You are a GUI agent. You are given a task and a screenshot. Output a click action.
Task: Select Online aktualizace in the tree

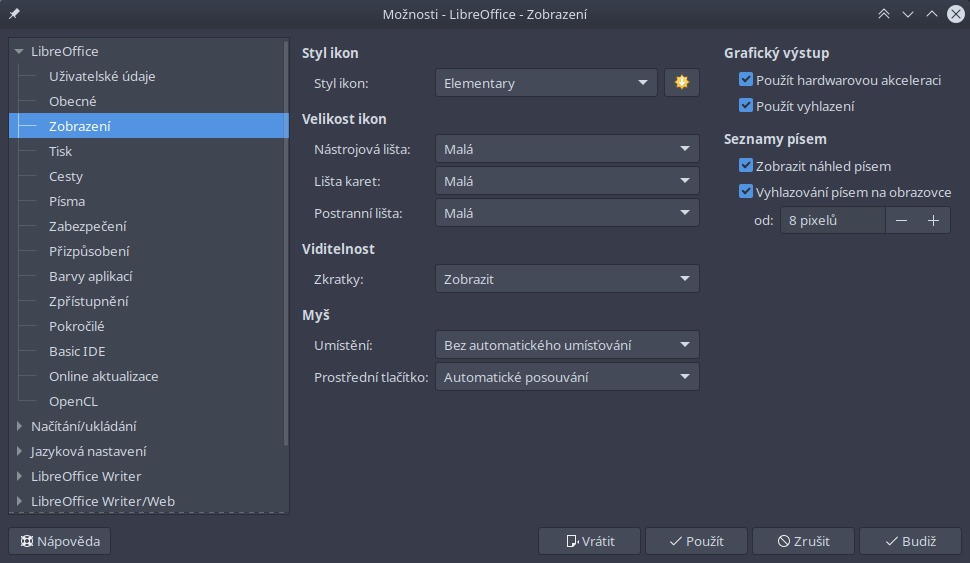pos(103,376)
